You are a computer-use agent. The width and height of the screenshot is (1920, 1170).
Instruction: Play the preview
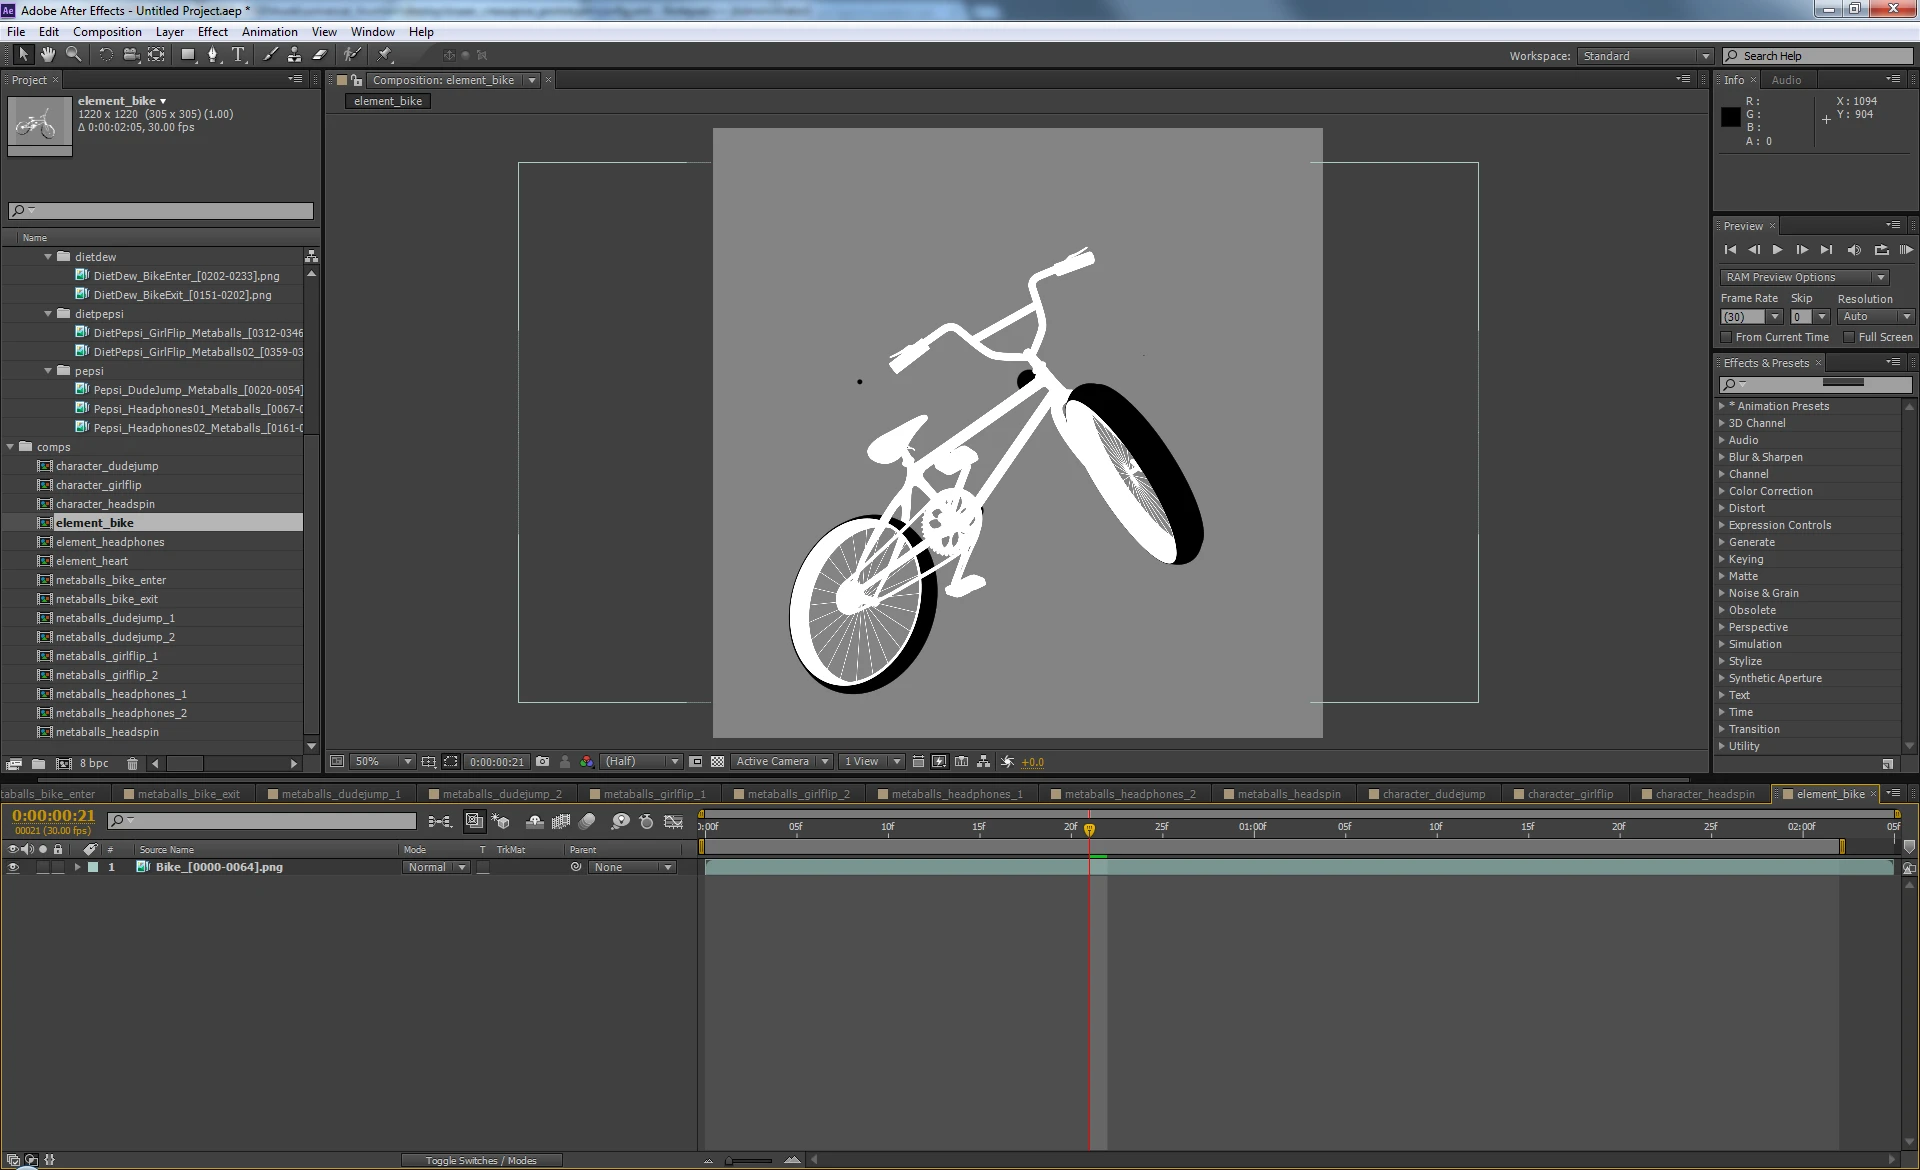(x=1777, y=249)
